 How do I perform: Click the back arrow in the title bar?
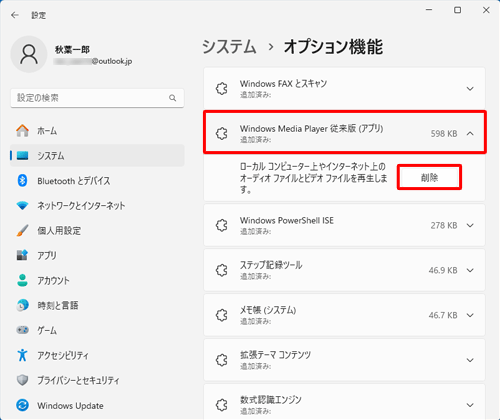click(15, 15)
